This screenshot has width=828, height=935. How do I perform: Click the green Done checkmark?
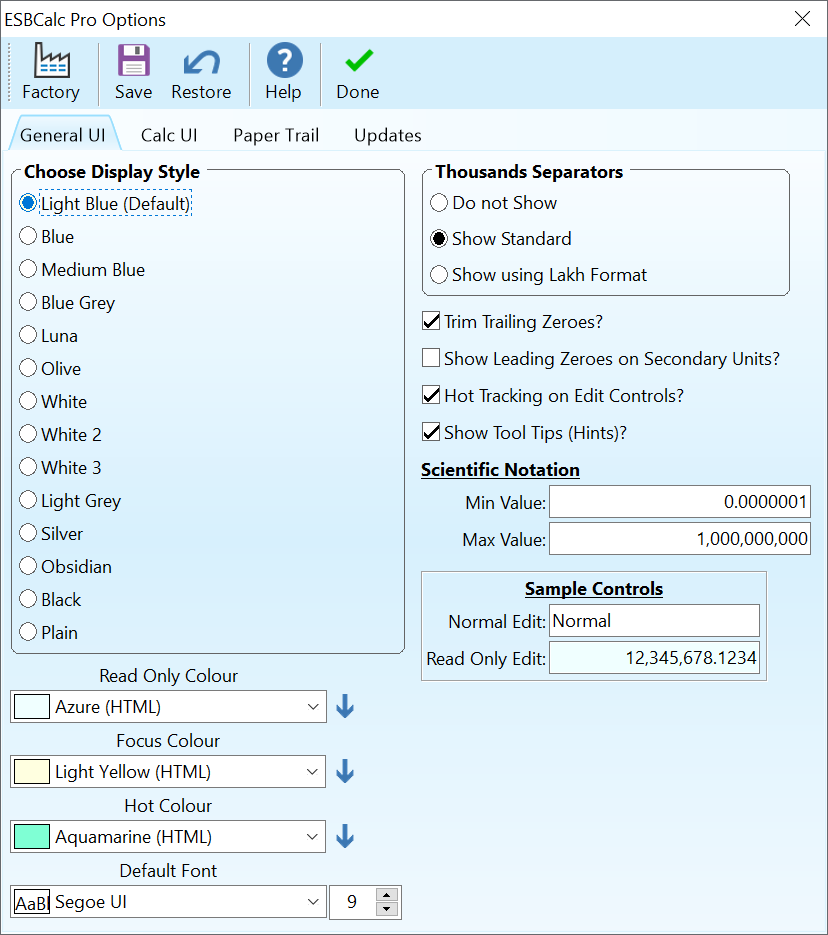coord(359,60)
